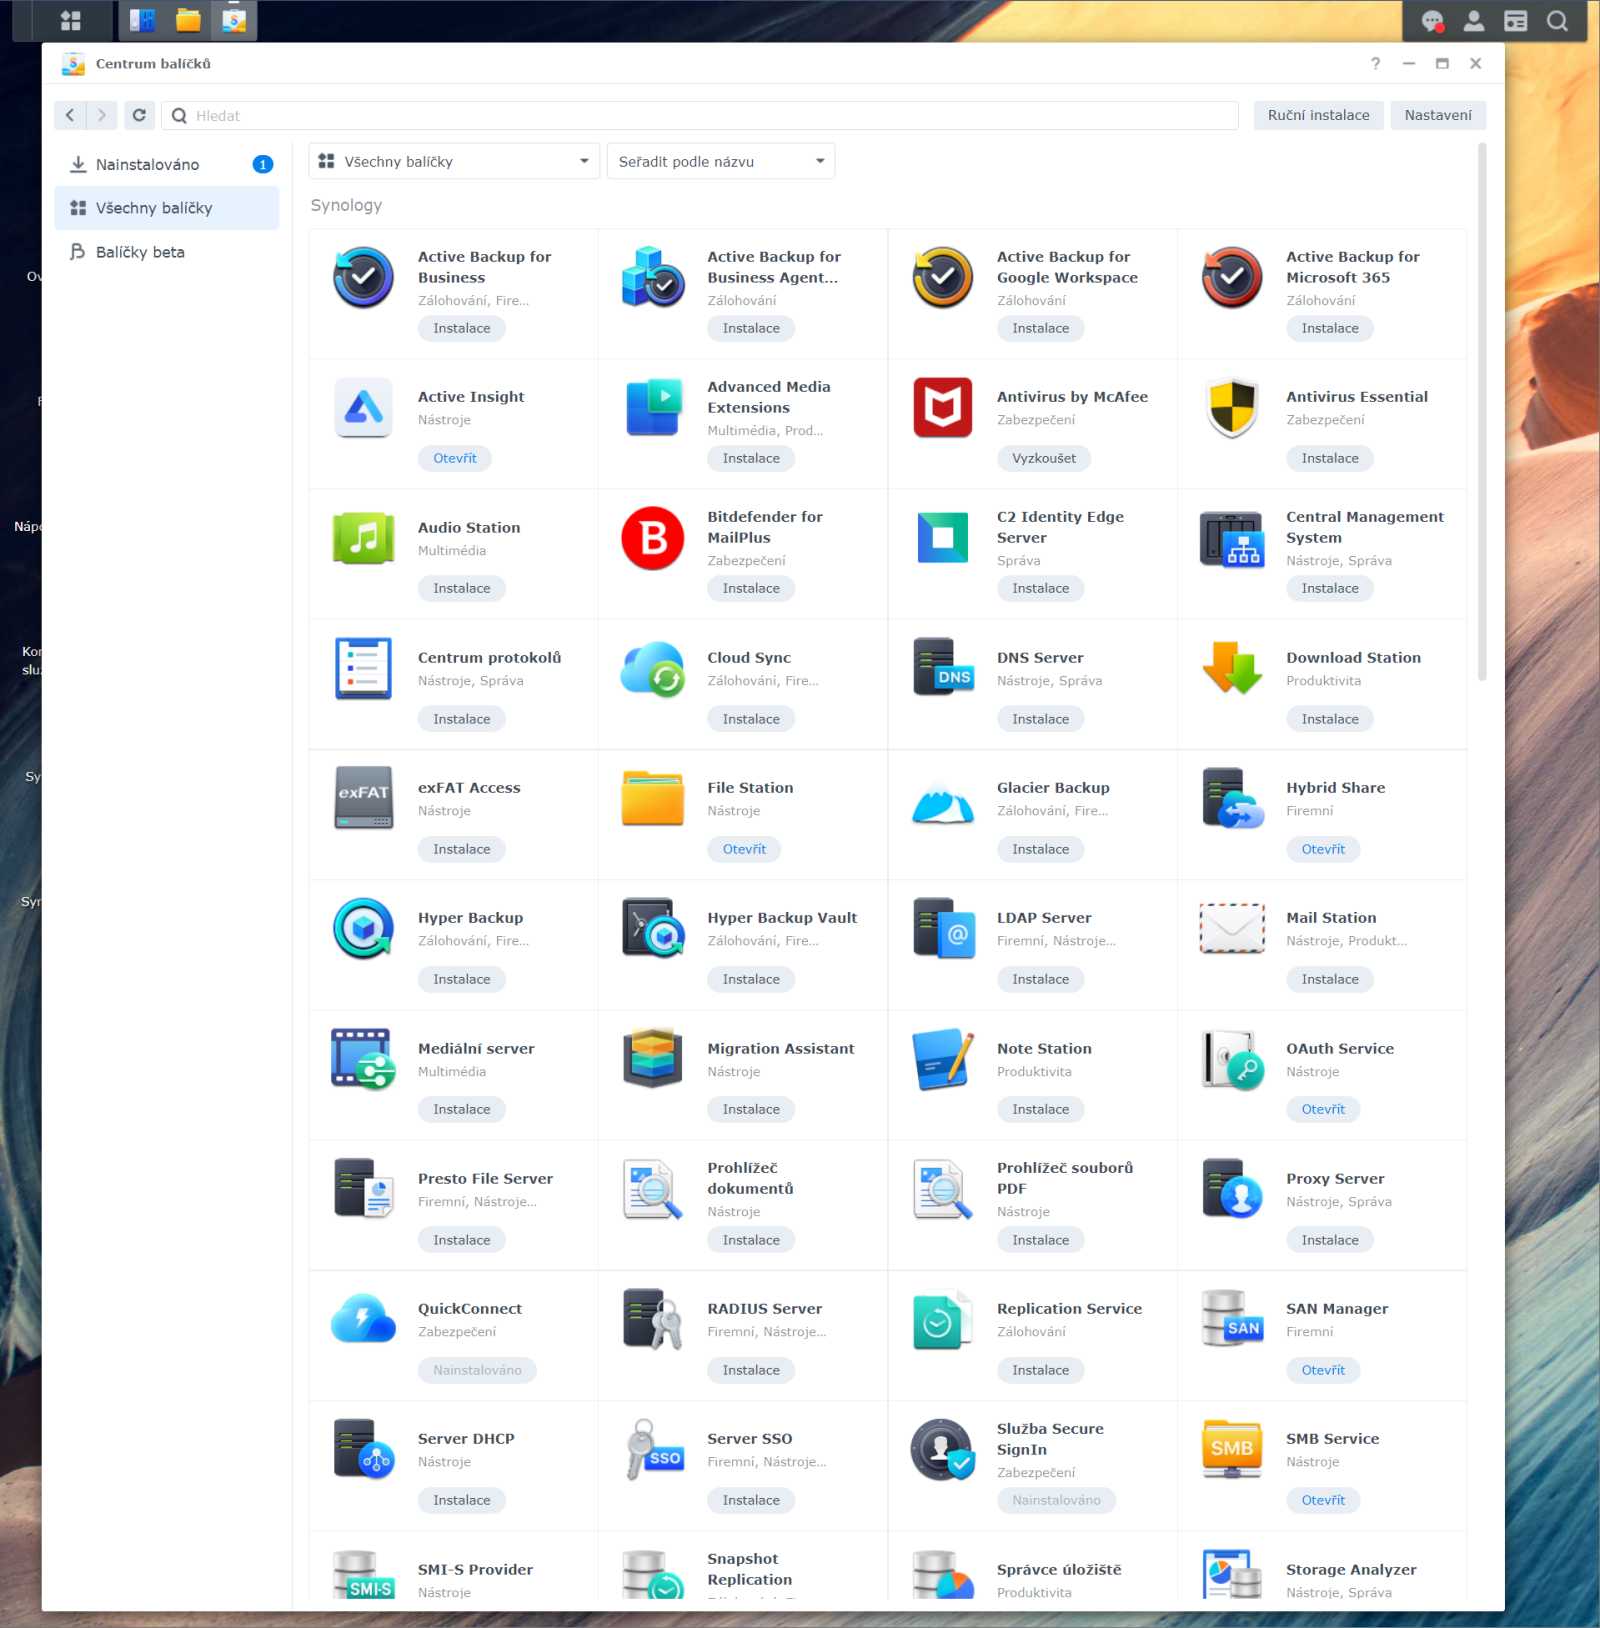Open the widgets panel icon in taskbar
The height and width of the screenshot is (1628, 1600).
(x=1515, y=21)
